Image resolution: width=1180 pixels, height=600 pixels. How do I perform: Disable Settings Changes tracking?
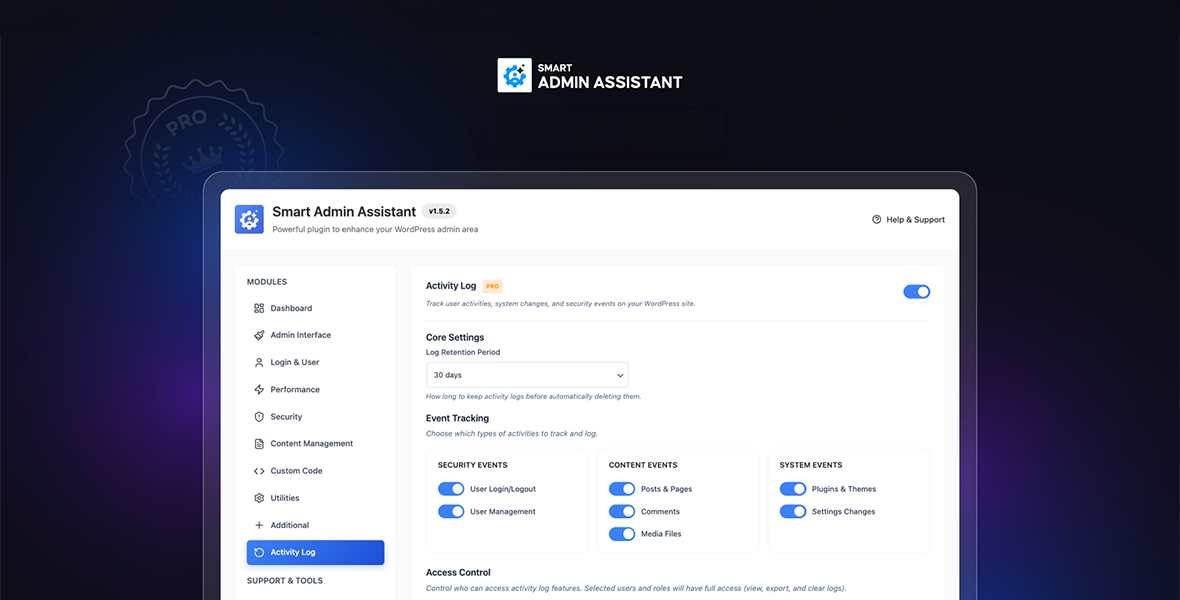click(x=792, y=511)
